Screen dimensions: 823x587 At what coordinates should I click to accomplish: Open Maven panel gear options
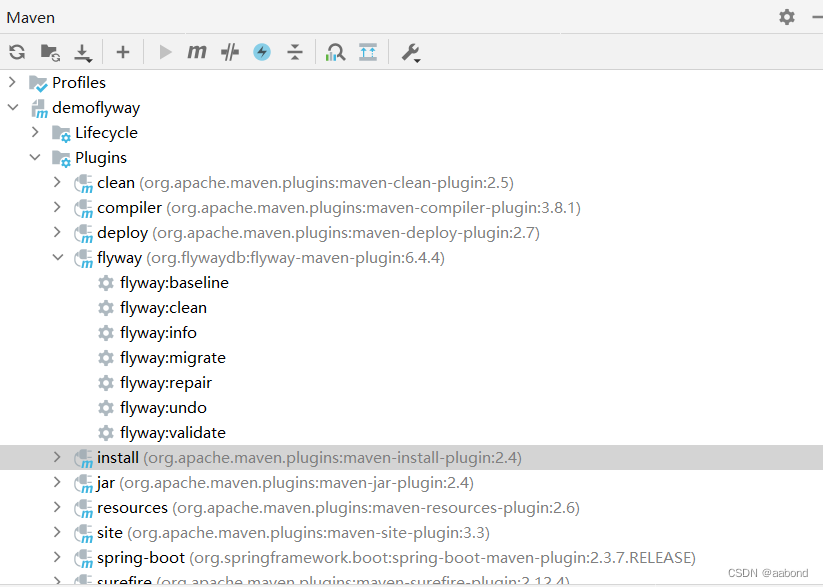[786, 17]
